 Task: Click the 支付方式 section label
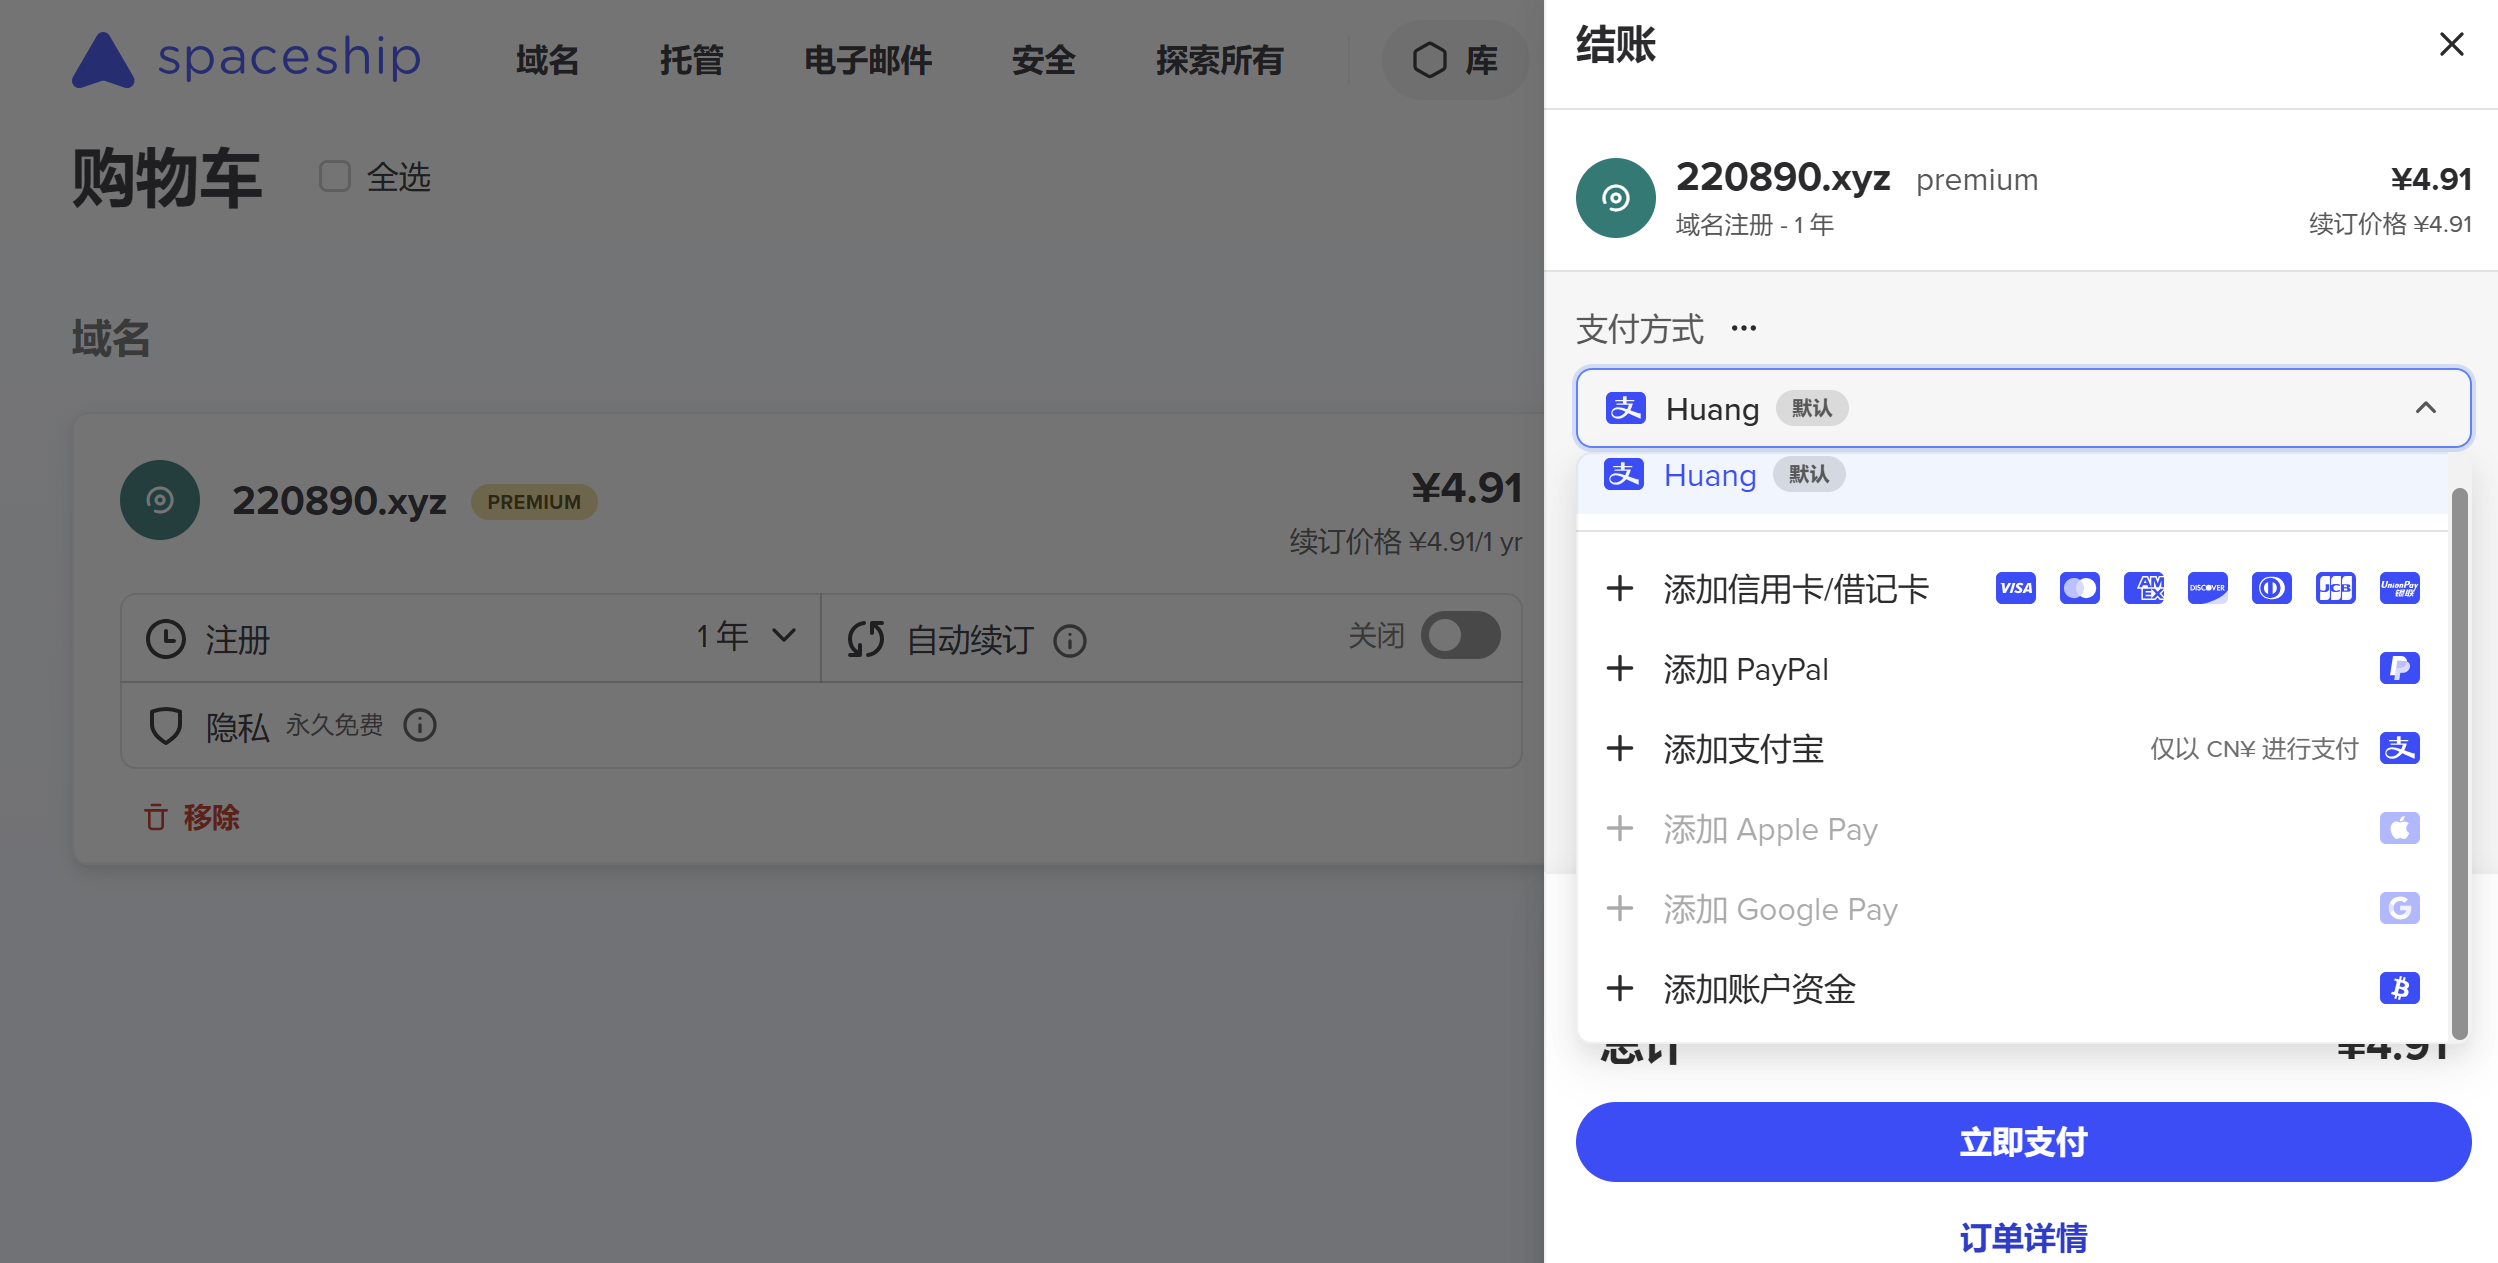pos(1640,329)
